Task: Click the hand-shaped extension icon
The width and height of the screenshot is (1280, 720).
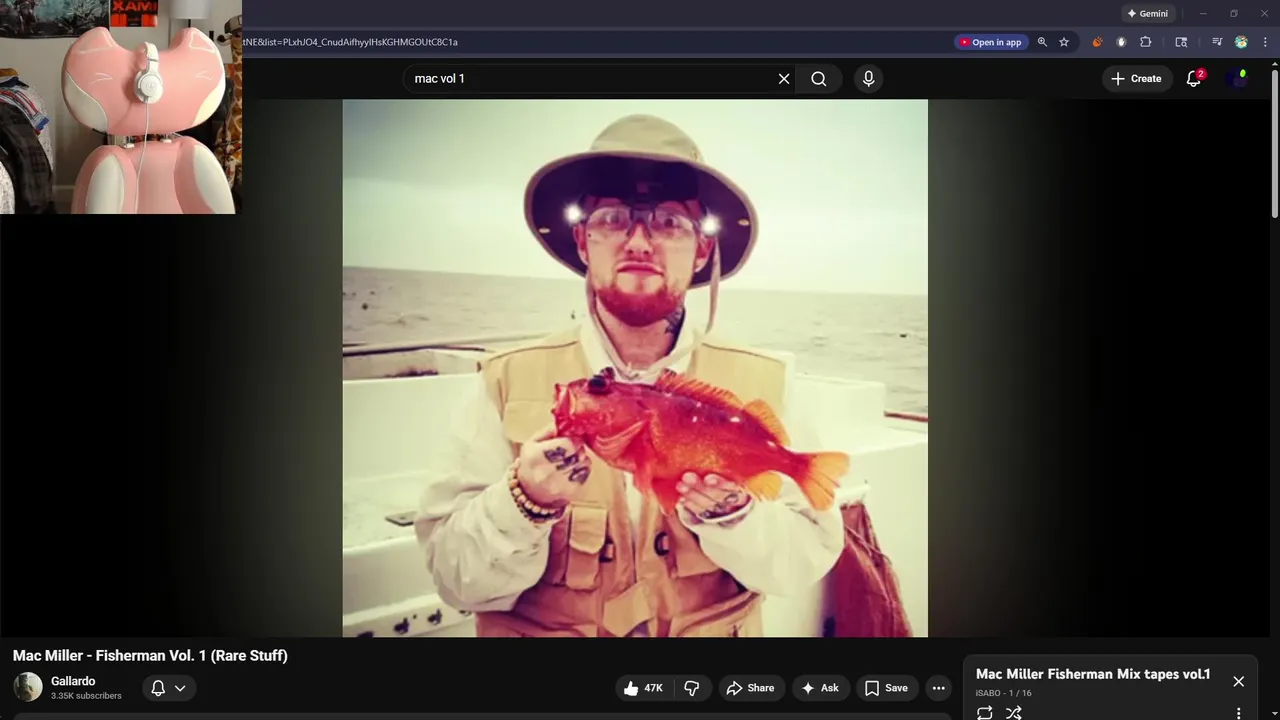Action: click(x=1121, y=42)
